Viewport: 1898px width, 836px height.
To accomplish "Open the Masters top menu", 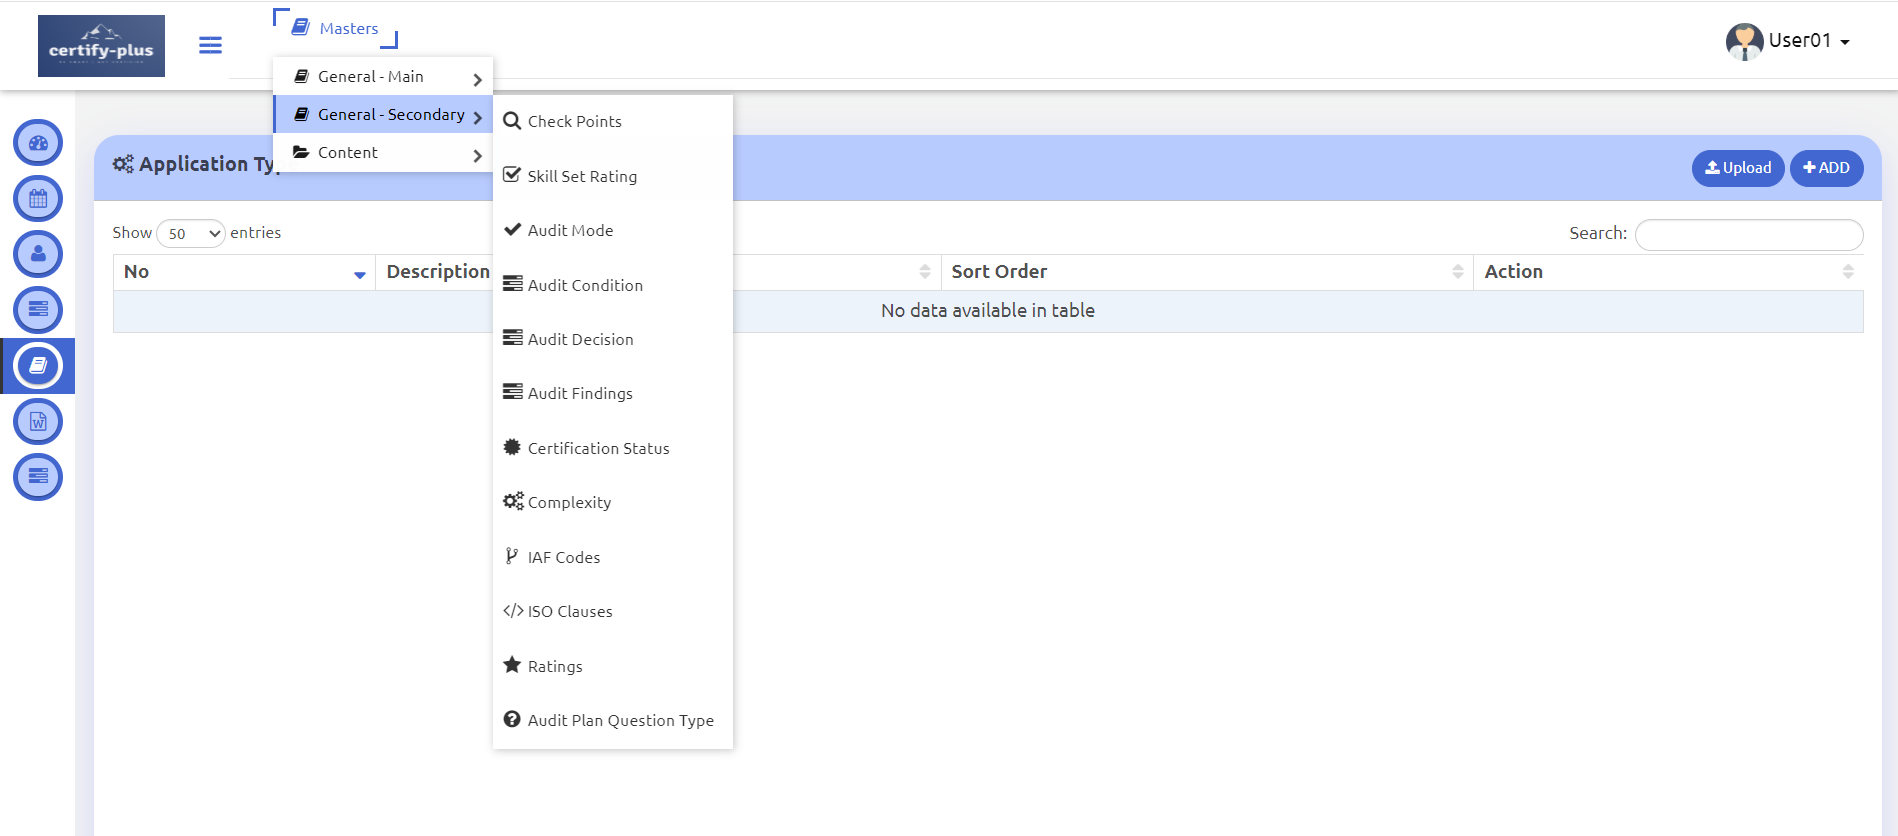I will click(x=336, y=28).
